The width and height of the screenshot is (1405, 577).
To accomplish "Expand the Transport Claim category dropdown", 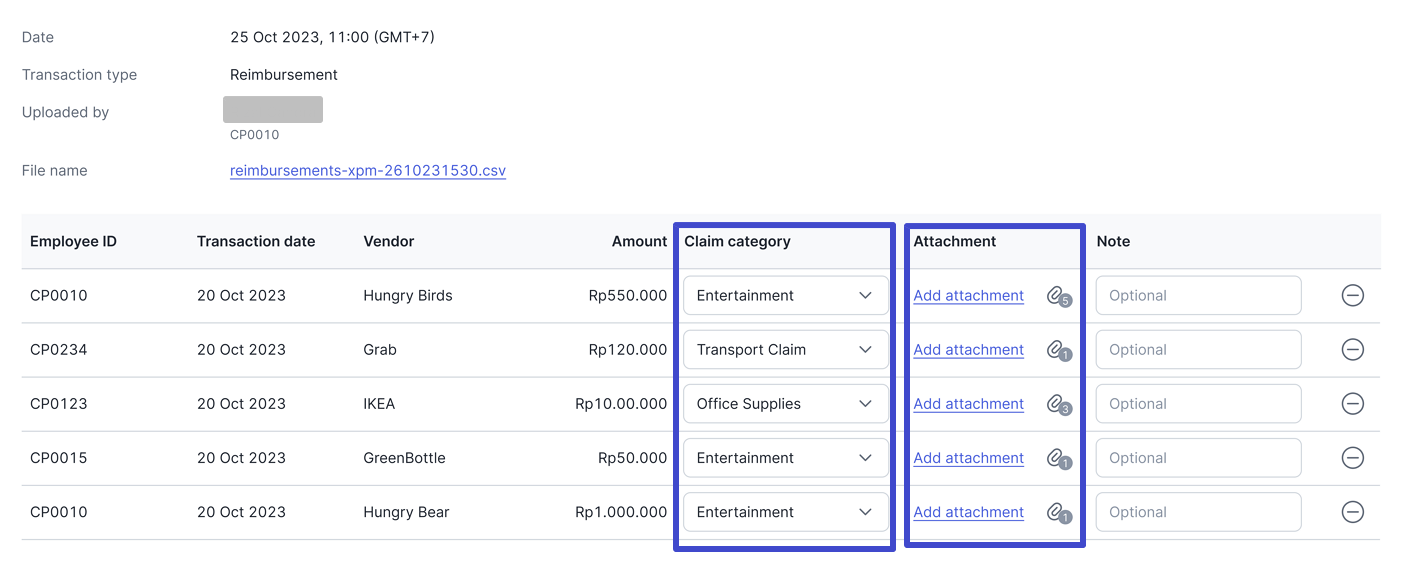I will [x=785, y=350].
